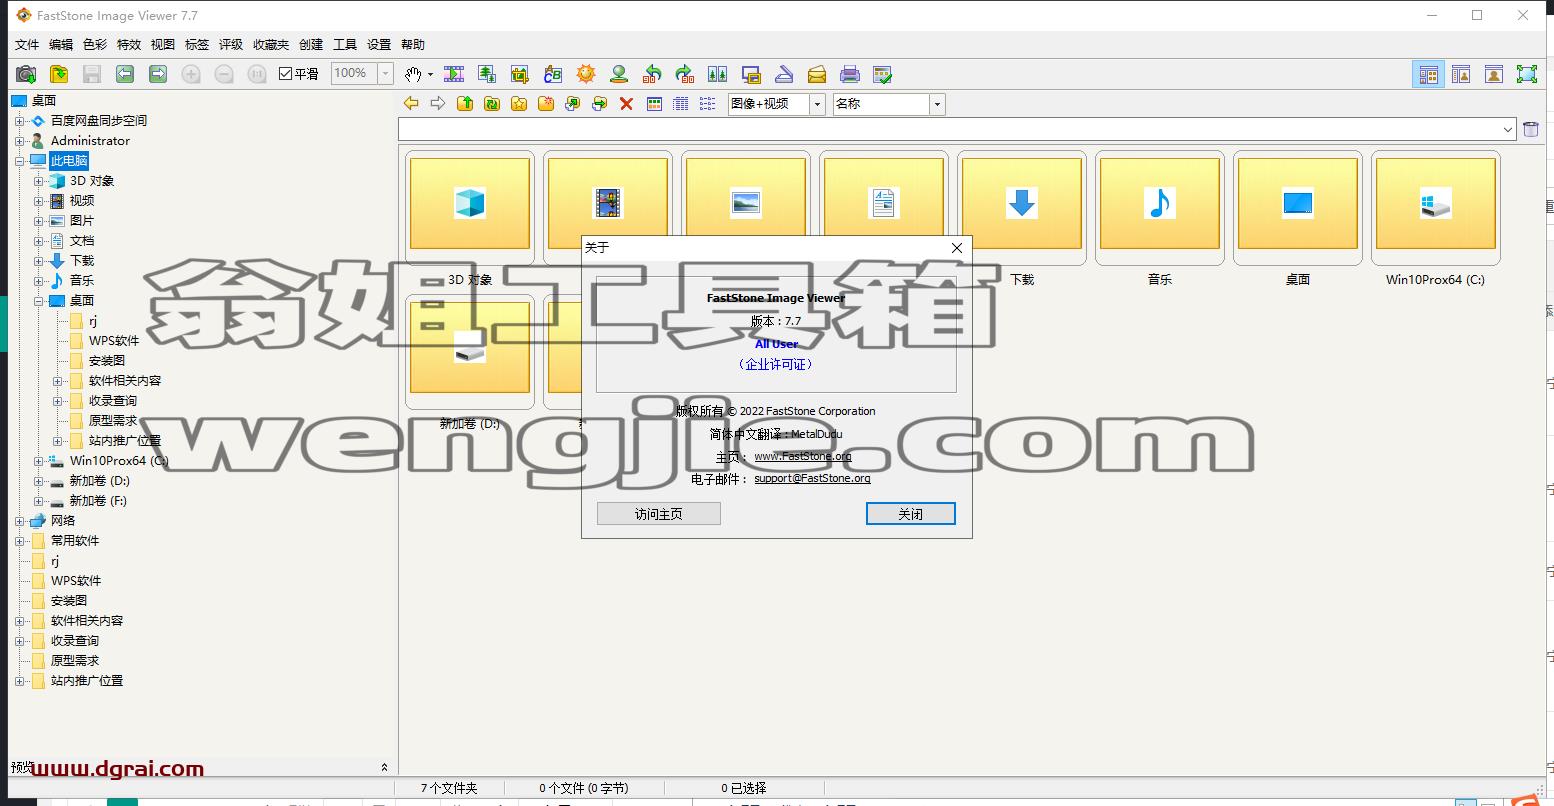
Task: Open the 名称 sort order dropdown
Action: pos(889,104)
